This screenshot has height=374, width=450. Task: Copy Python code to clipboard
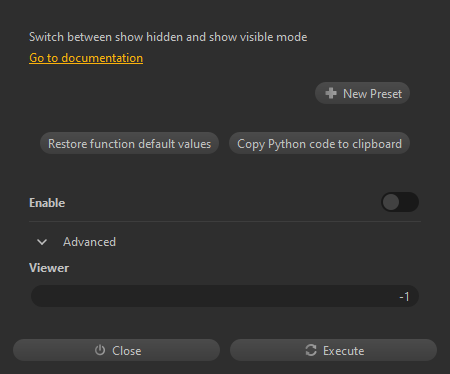[319, 143]
